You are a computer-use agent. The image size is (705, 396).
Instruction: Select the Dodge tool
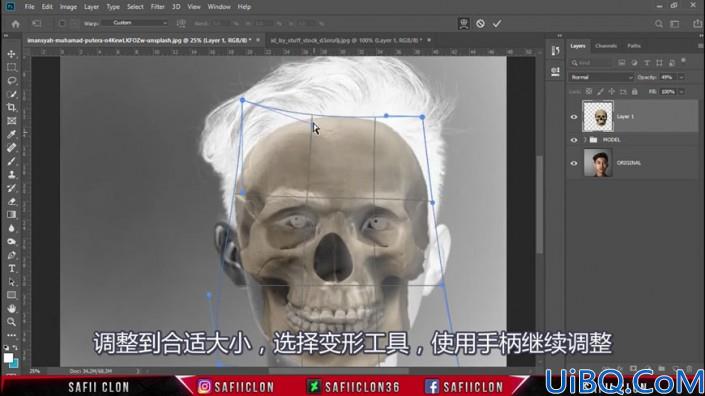pos(12,242)
